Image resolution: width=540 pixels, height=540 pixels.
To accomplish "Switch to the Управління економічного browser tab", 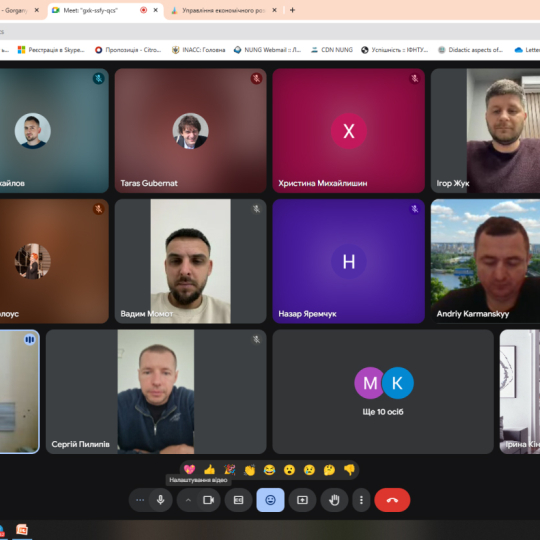I will (224, 10).
